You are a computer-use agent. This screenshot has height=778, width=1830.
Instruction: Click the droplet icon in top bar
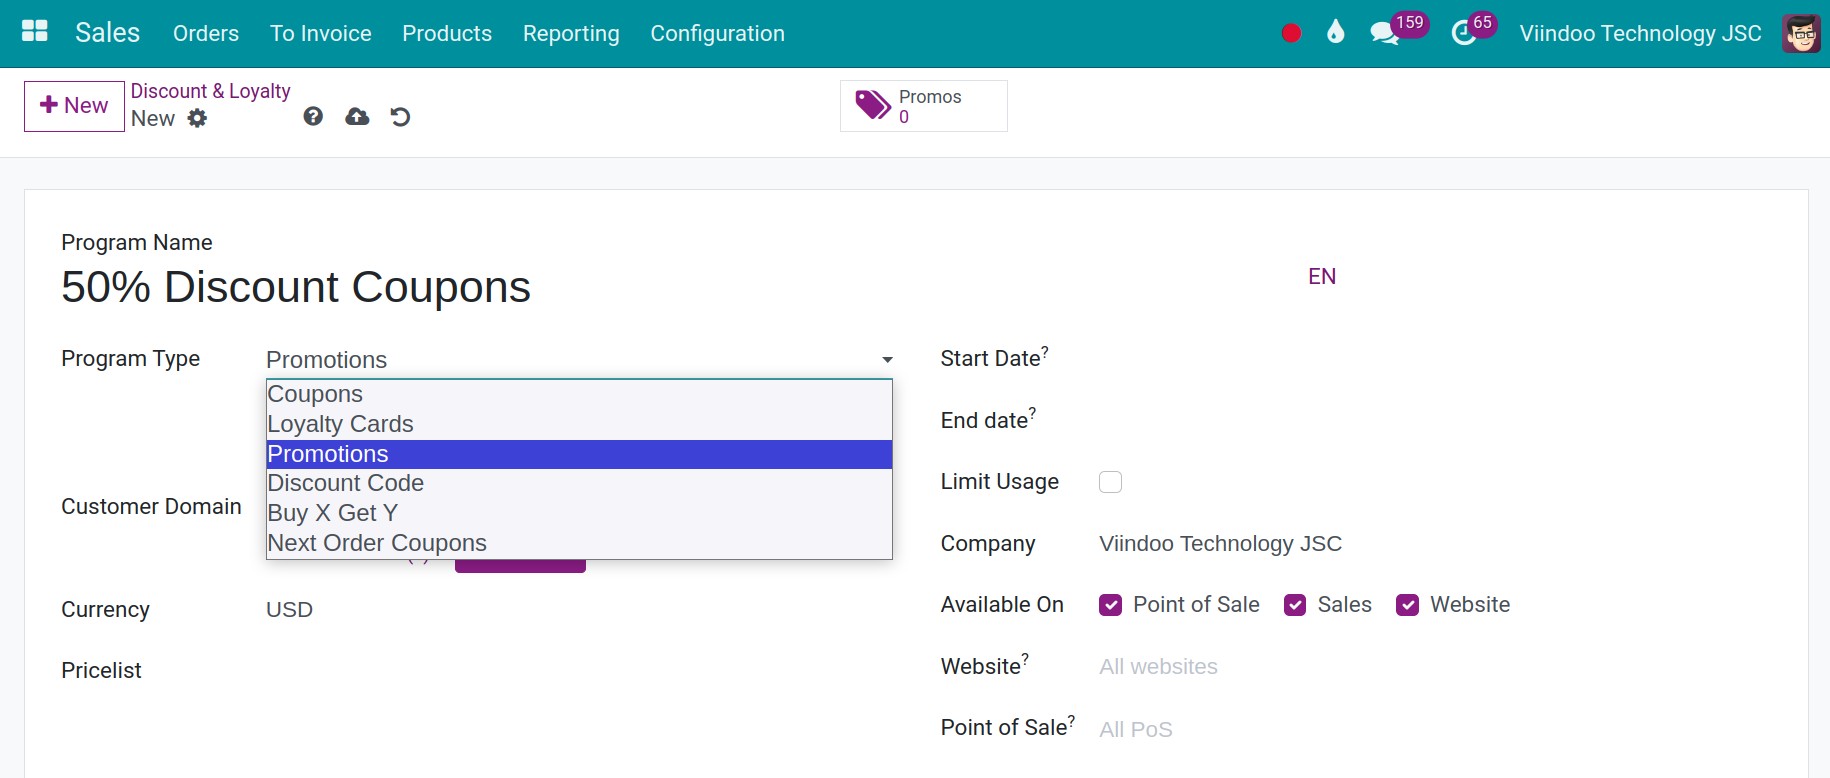1335,33
